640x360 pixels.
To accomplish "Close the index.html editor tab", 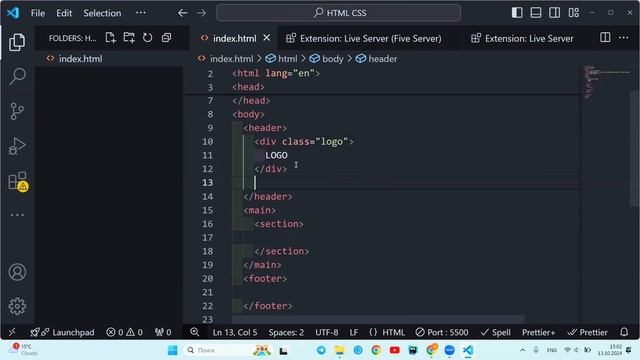I will click(x=267, y=38).
